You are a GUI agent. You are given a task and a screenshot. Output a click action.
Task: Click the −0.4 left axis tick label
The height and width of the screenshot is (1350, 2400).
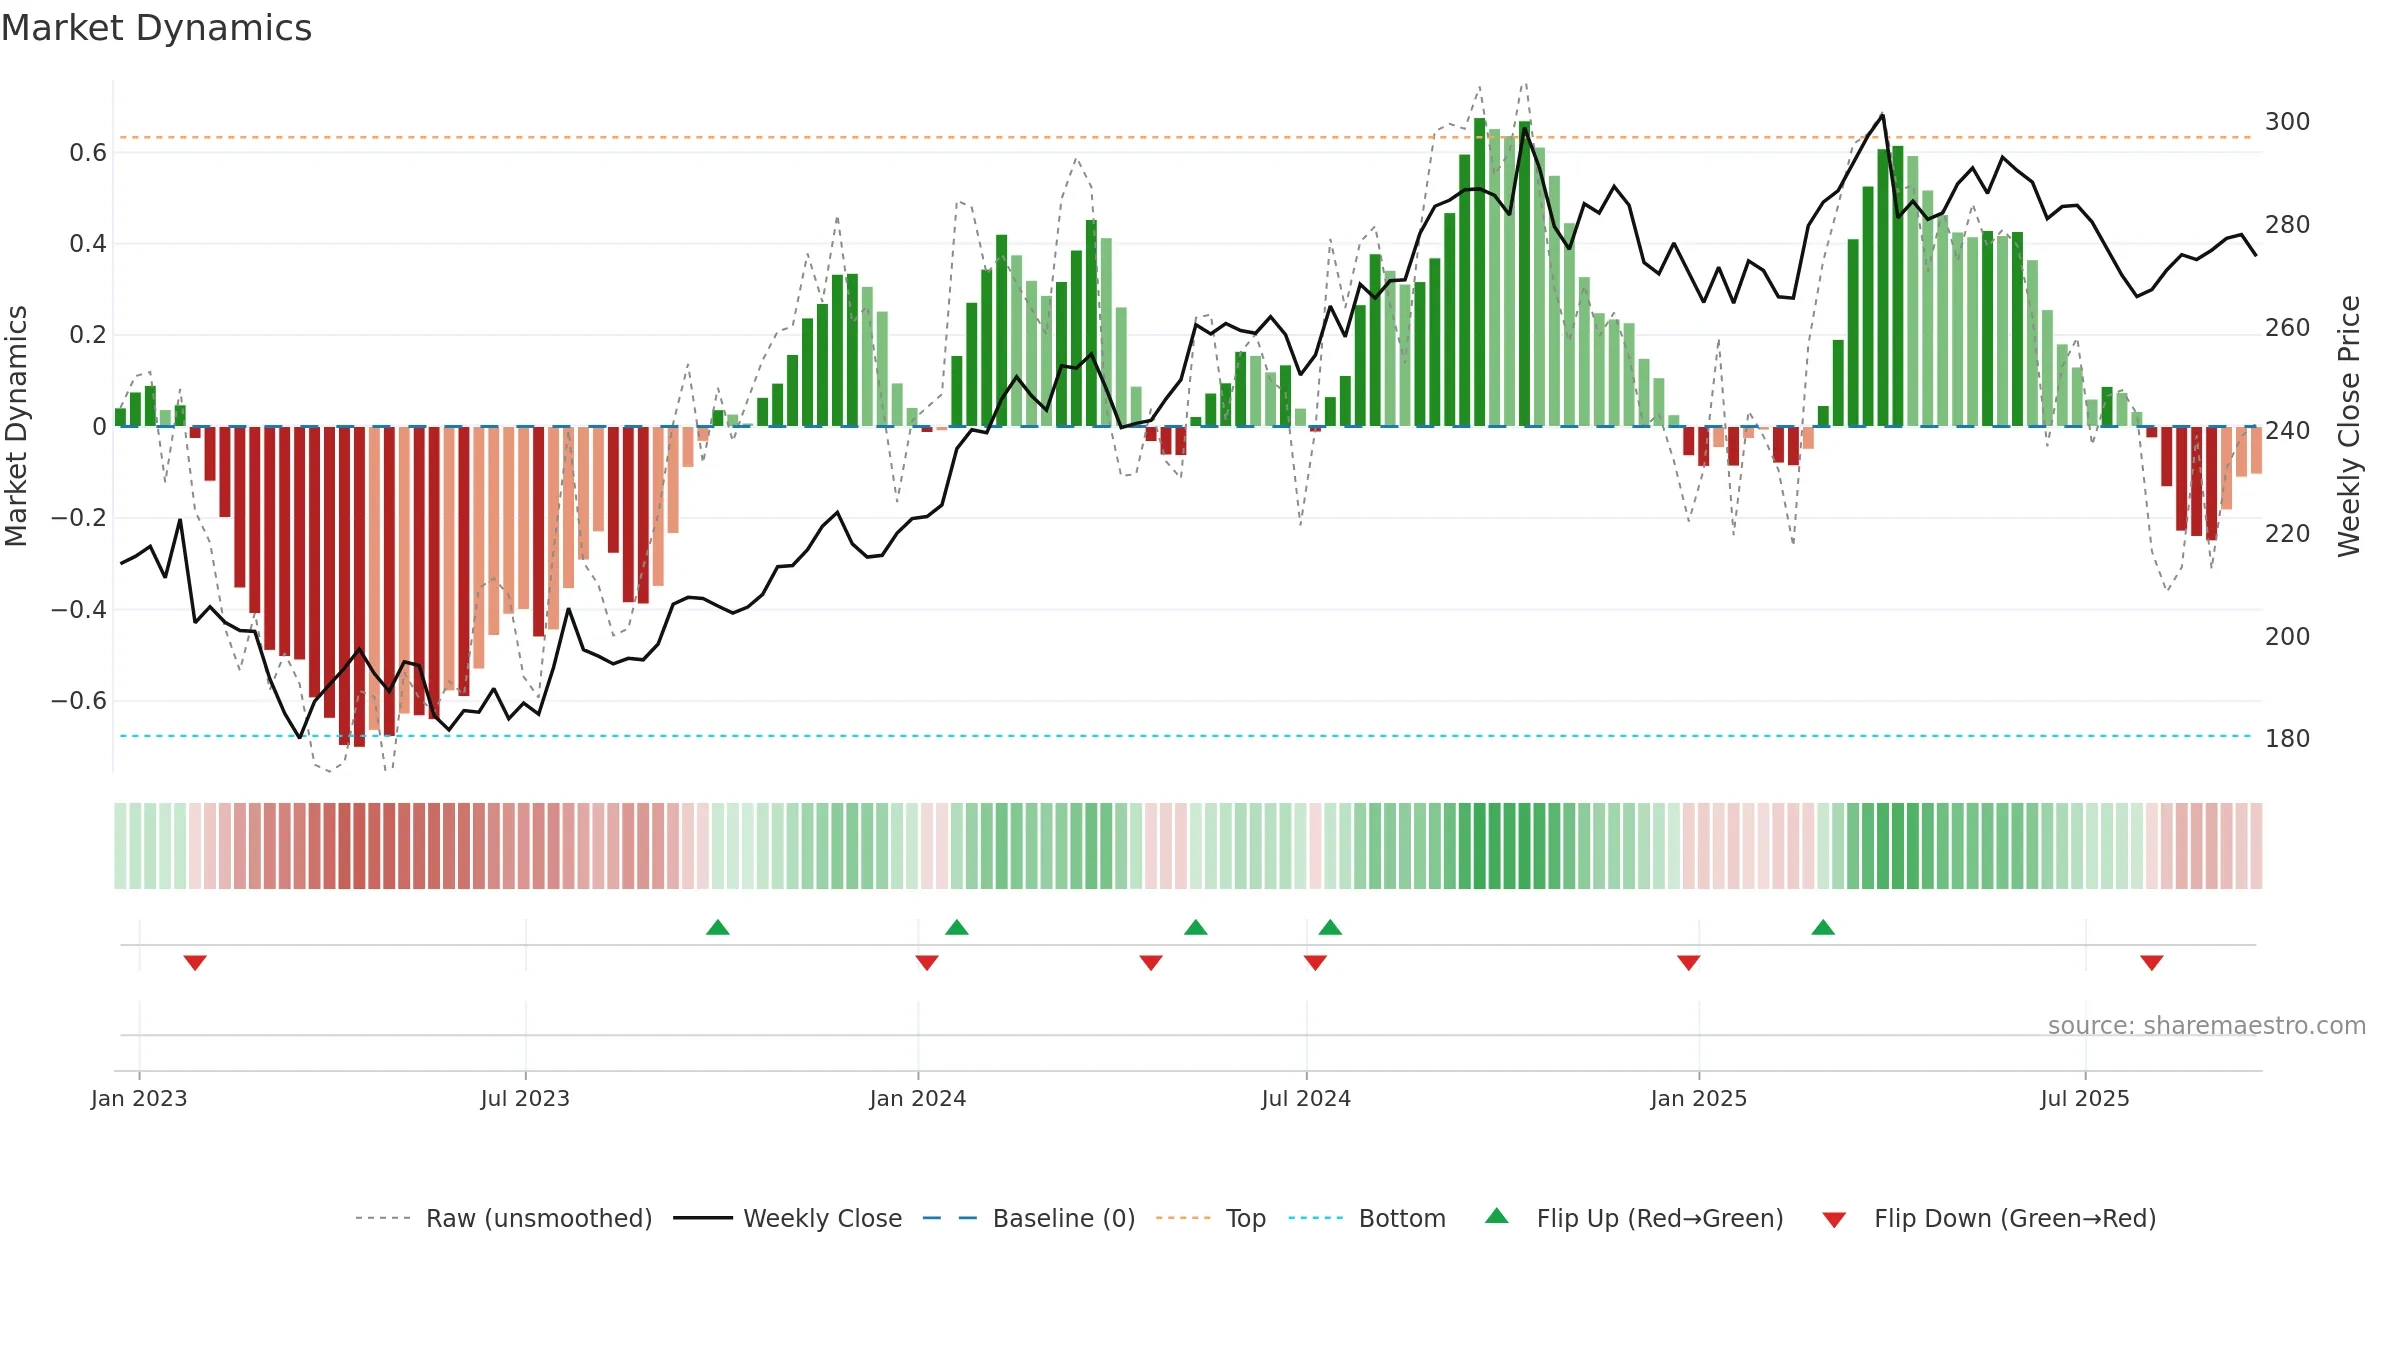[79, 609]
